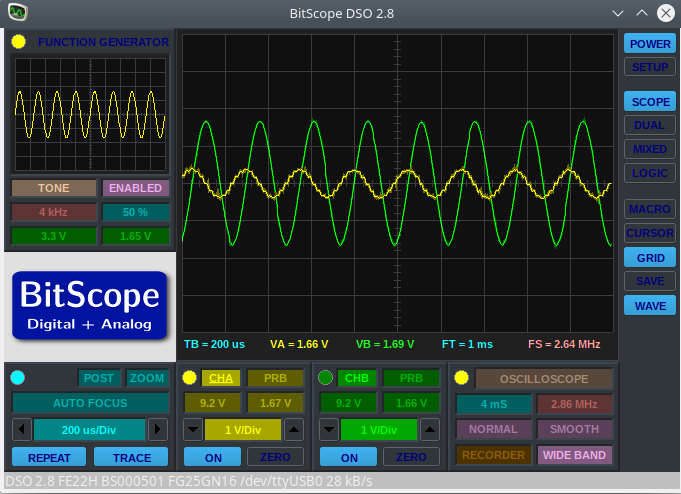Toggle the GRID display button
Screen dimensions: 681x494
pos(650,258)
